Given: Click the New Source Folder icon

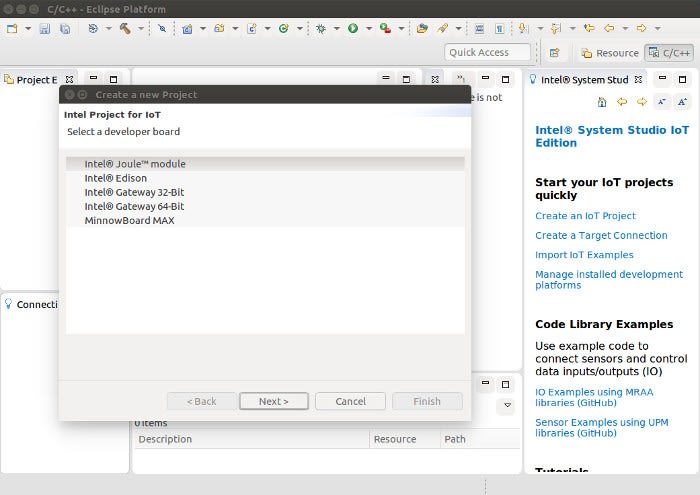Looking at the screenshot, I should click(x=219, y=29).
